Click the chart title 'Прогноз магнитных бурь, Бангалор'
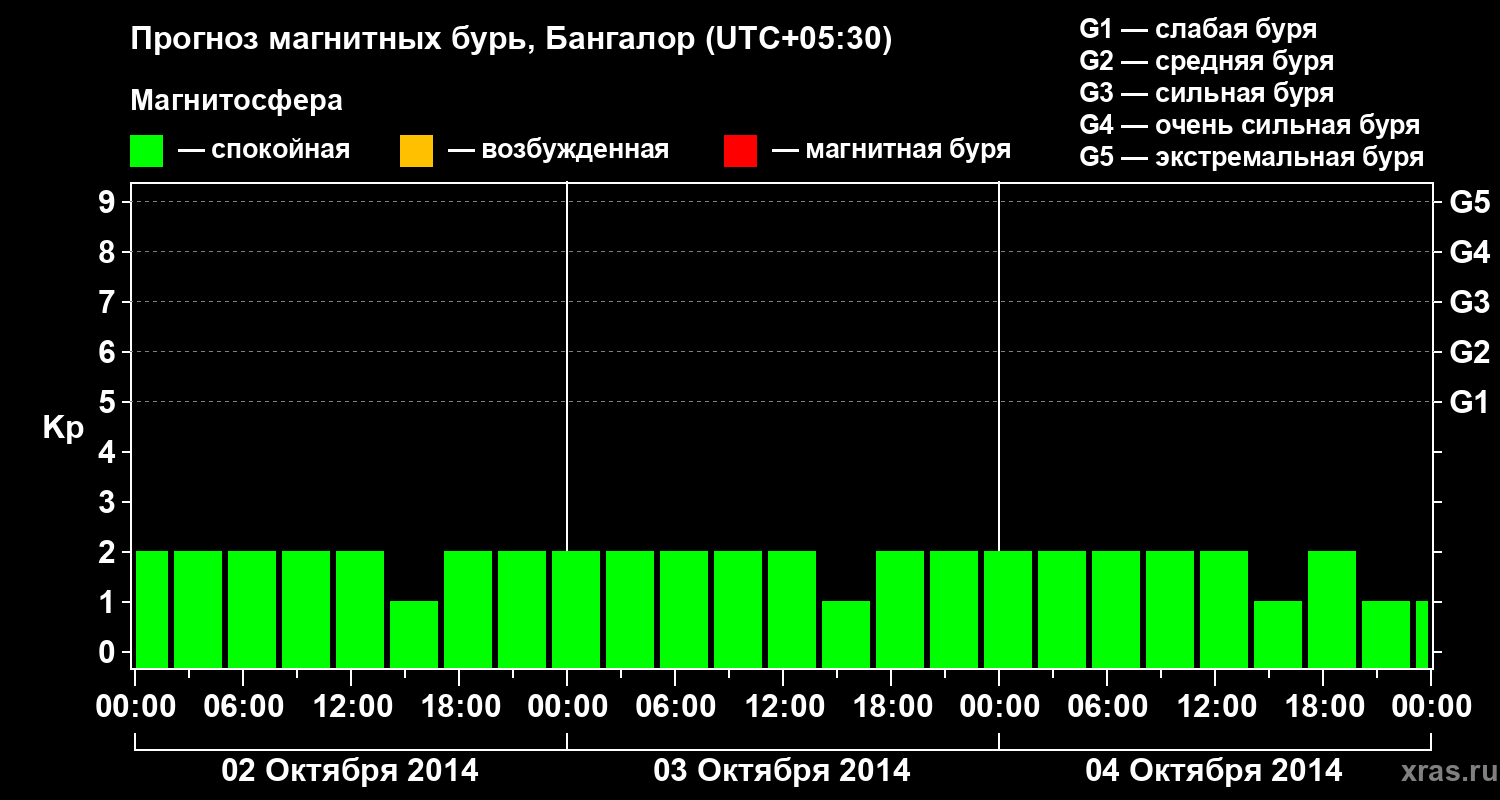Viewport: 1500px width, 800px height. click(x=414, y=40)
